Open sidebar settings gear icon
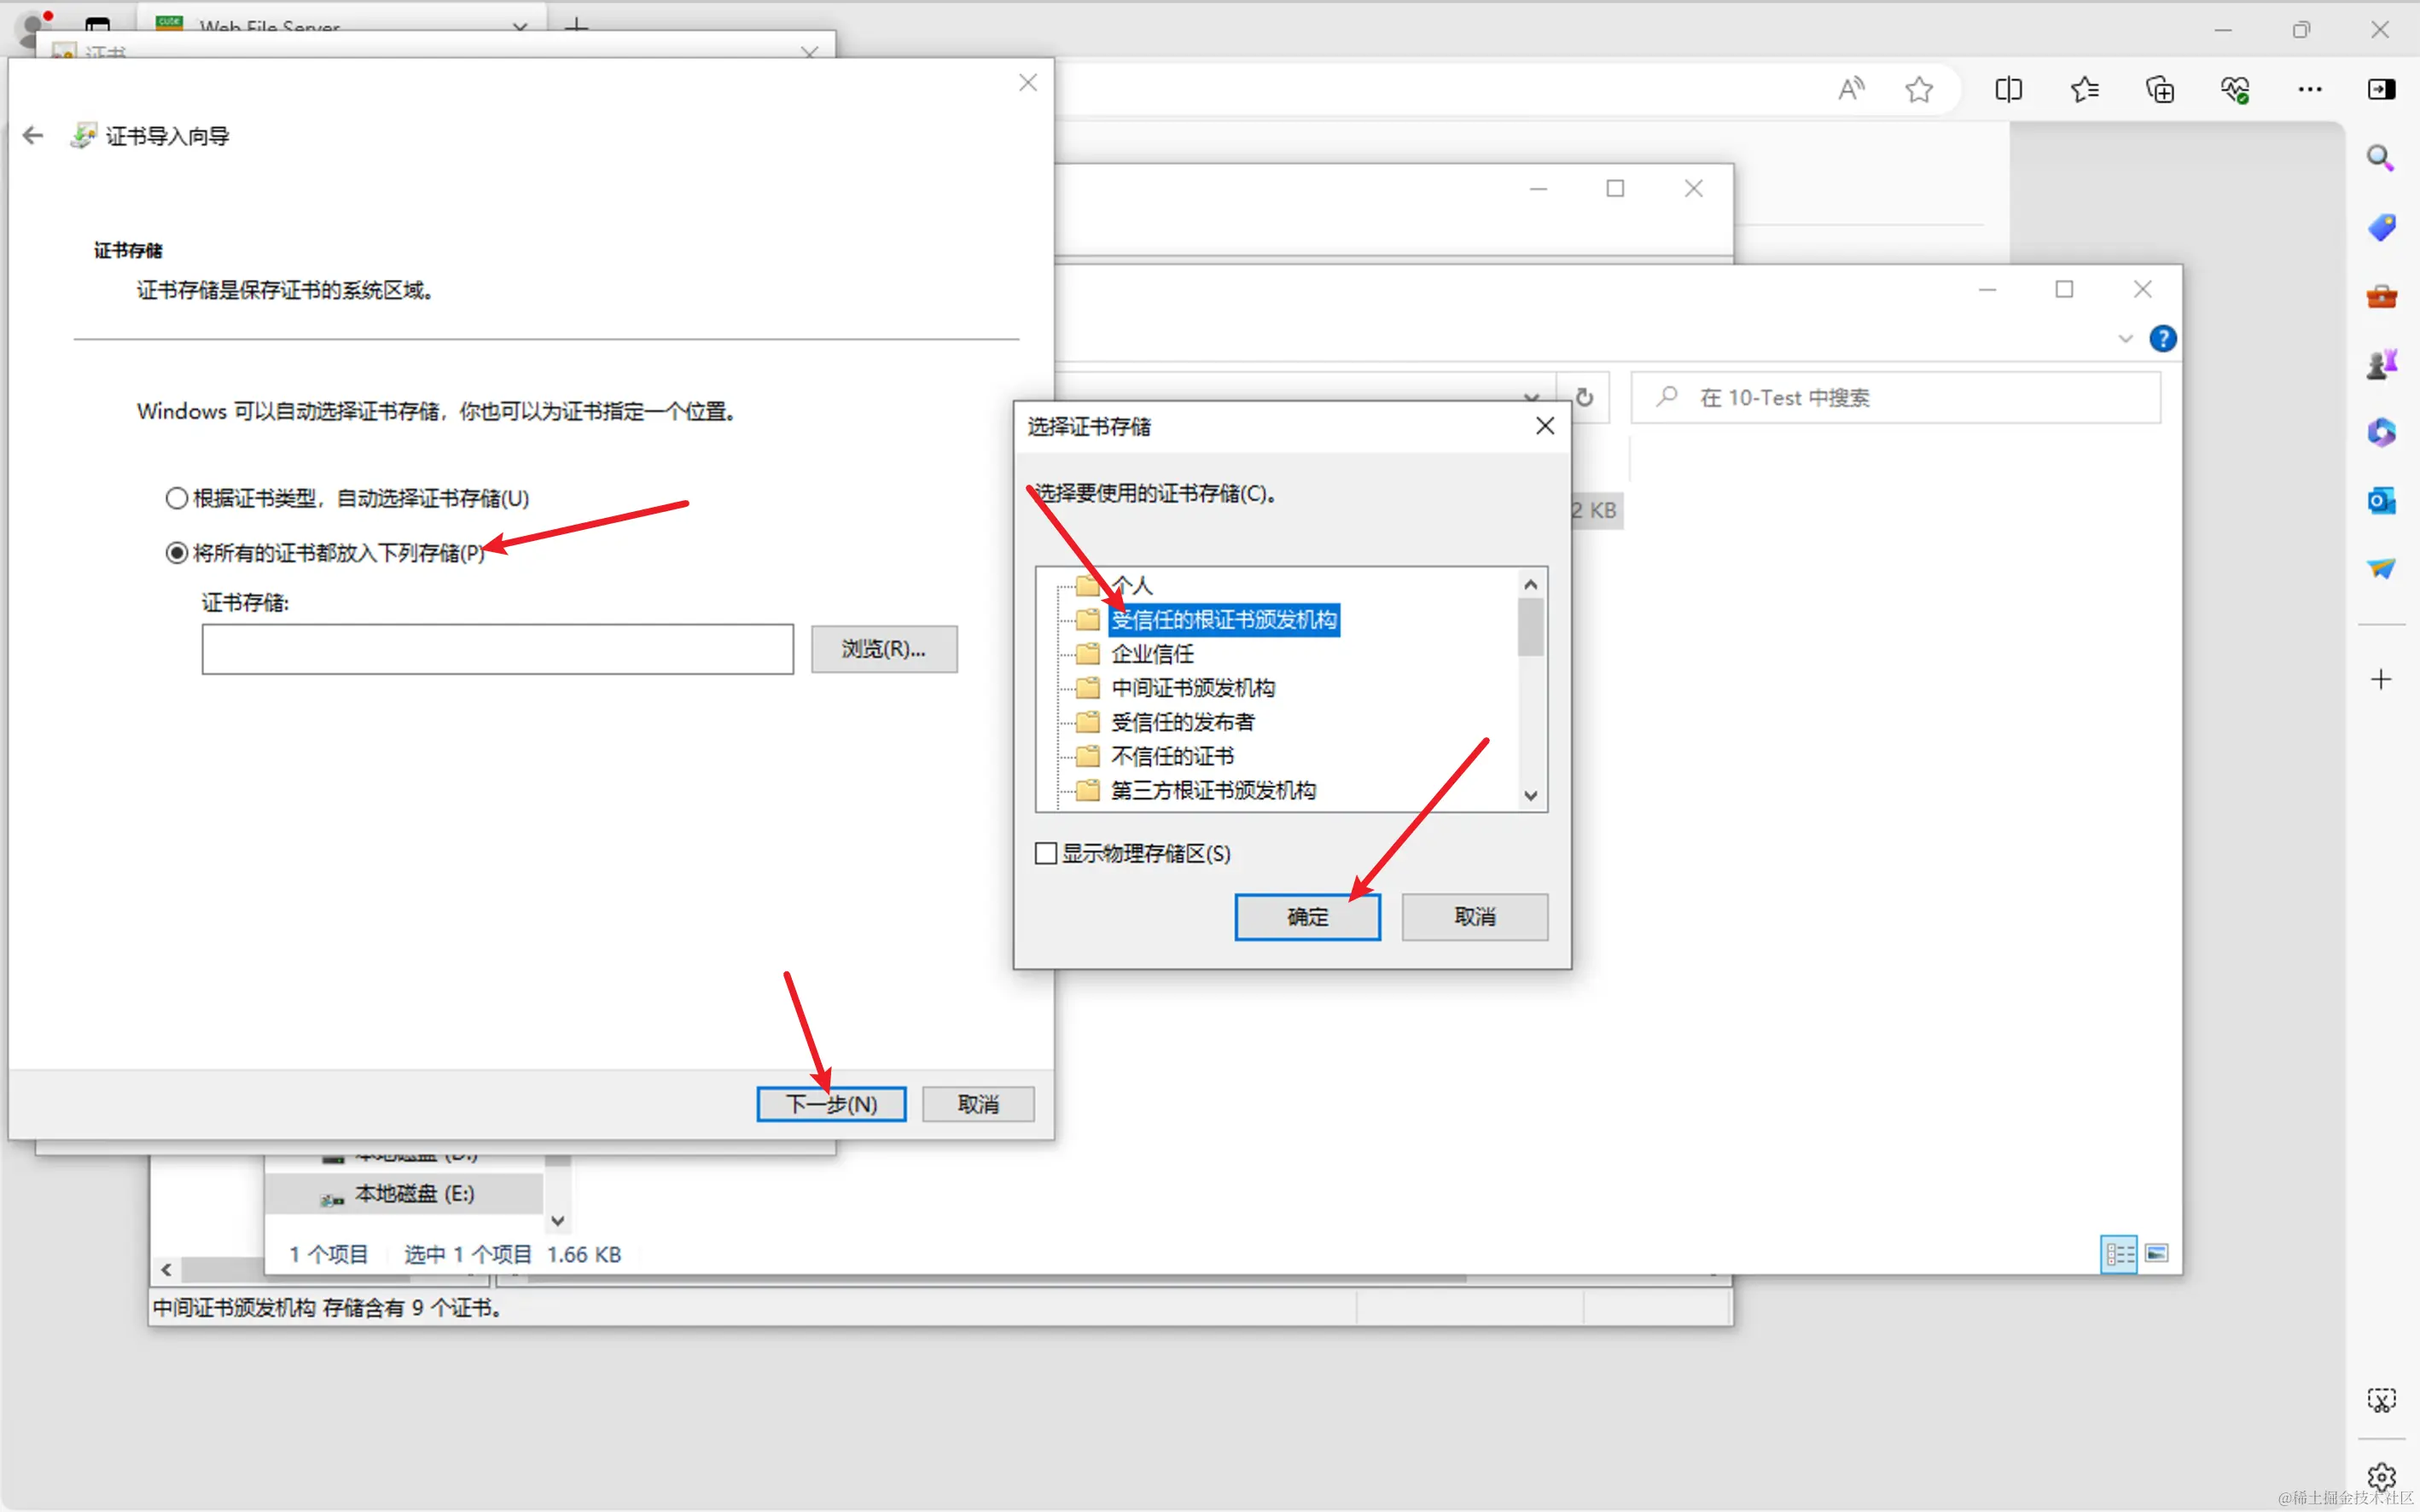 [2381, 1476]
